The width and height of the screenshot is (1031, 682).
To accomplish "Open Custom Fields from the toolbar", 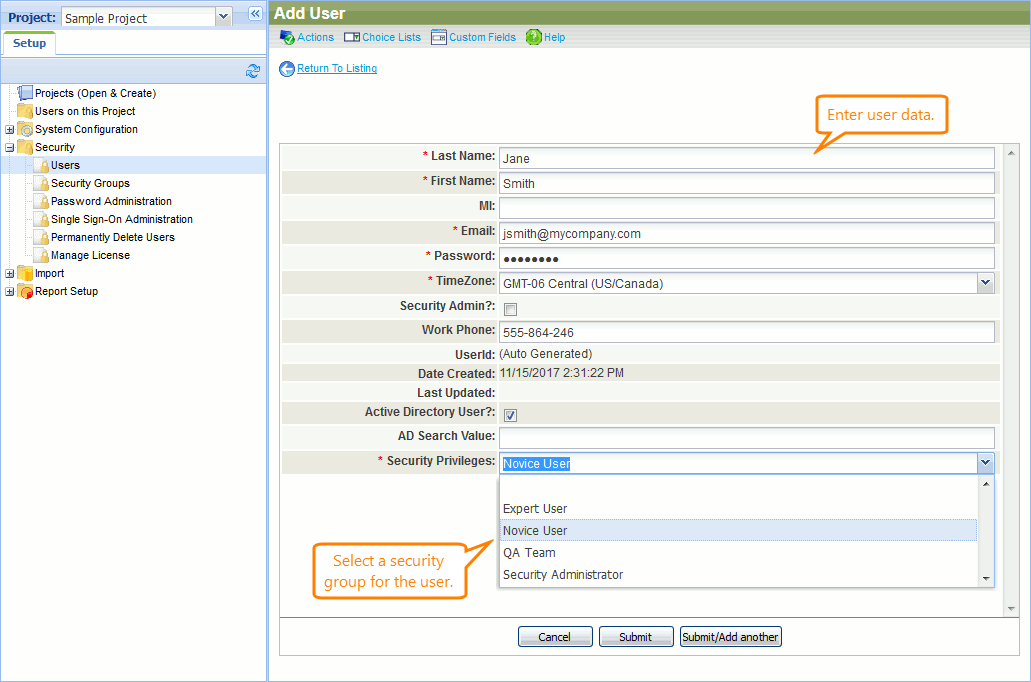I will pyautogui.click(x=439, y=37).
